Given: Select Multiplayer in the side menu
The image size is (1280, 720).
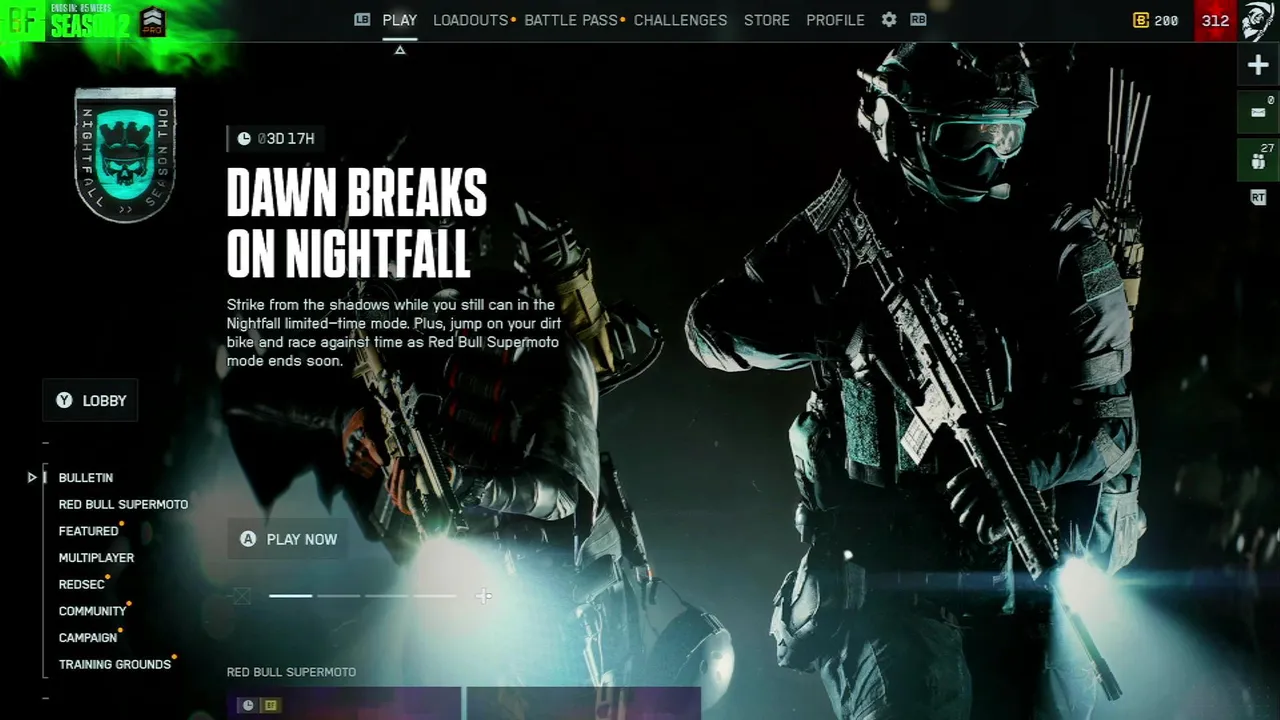Looking at the screenshot, I should pos(96,558).
